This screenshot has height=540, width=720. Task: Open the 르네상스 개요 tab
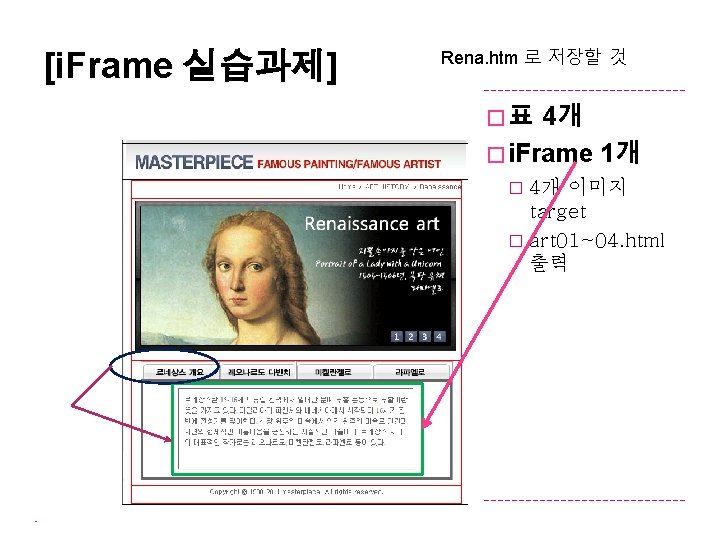tap(180, 372)
